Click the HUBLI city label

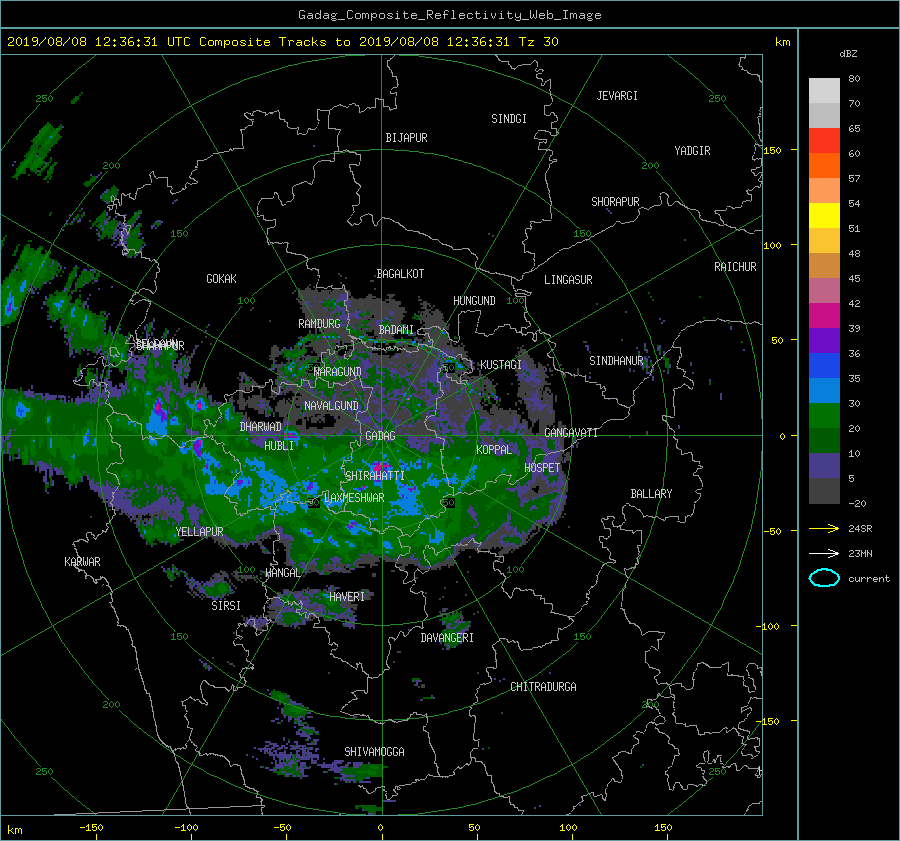click(x=279, y=445)
